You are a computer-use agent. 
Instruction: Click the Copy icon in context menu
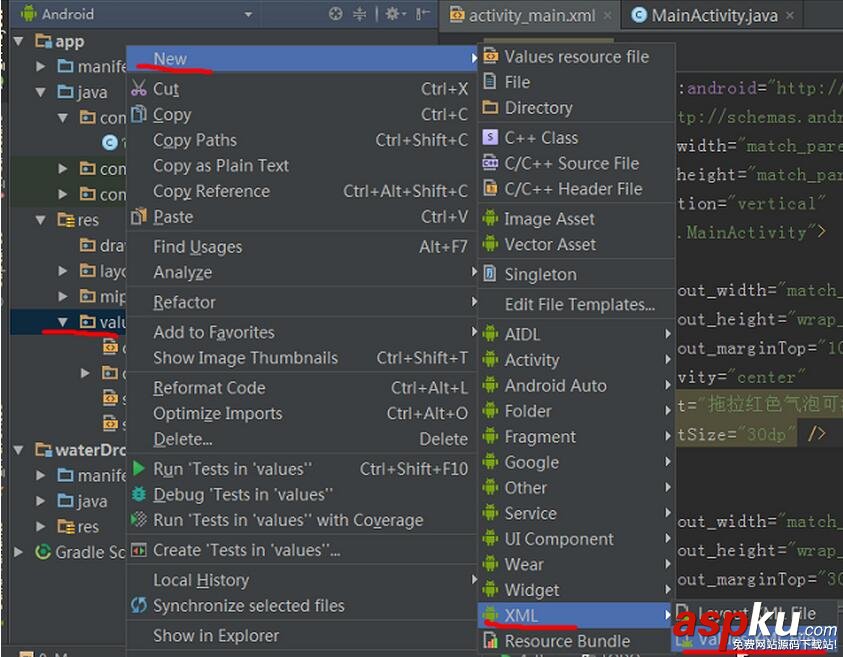[x=139, y=114]
